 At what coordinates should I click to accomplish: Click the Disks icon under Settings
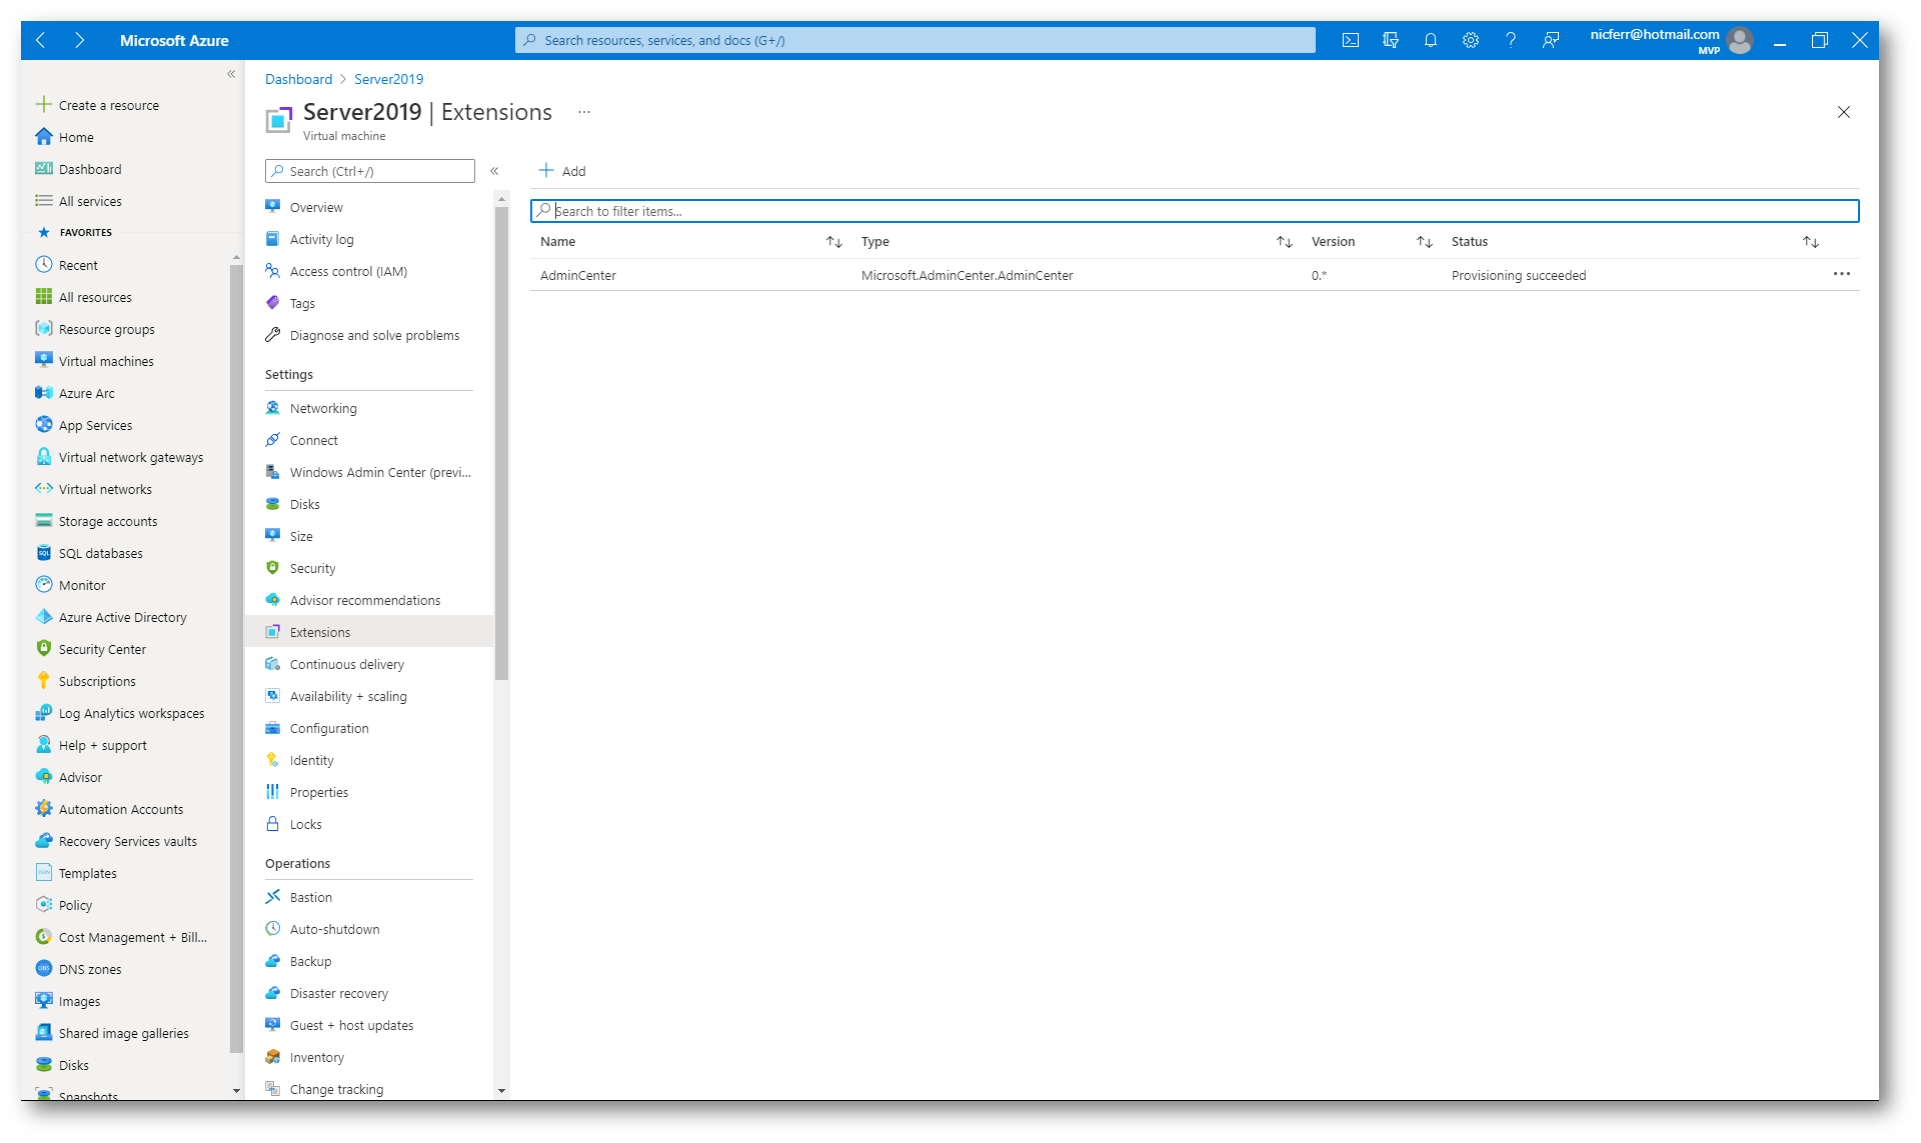coord(272,503)
